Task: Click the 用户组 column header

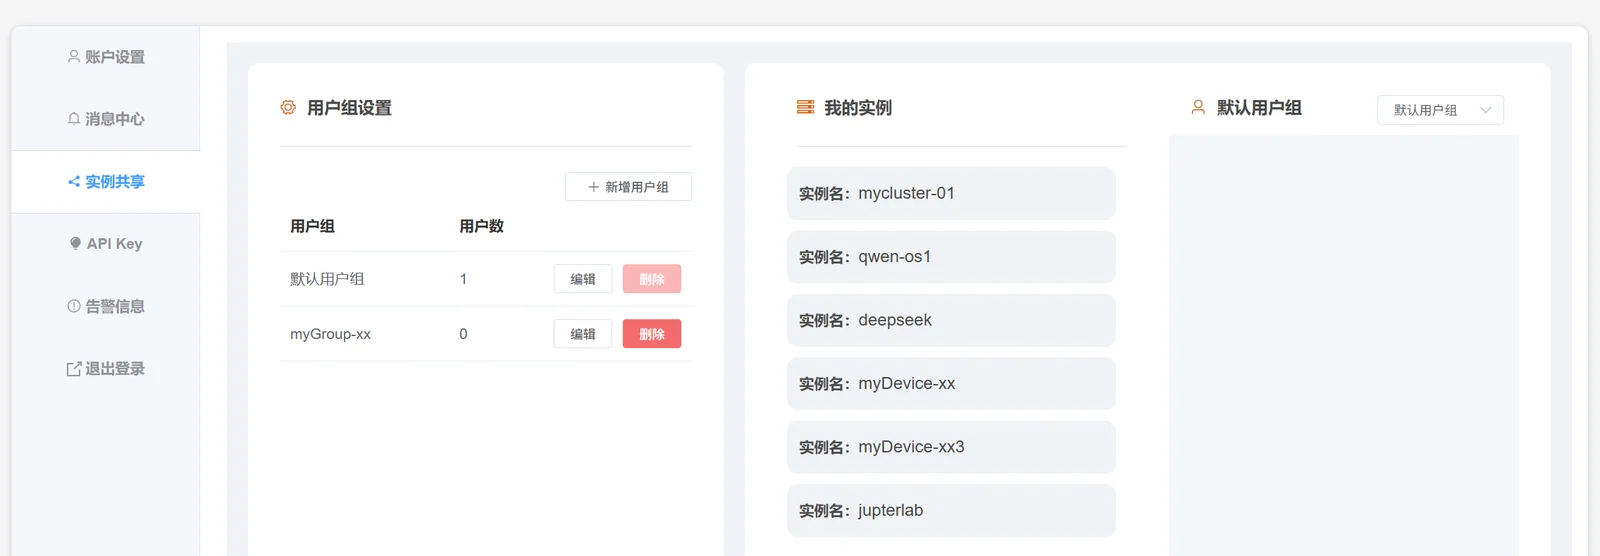Action: click(x=312, y=227)
